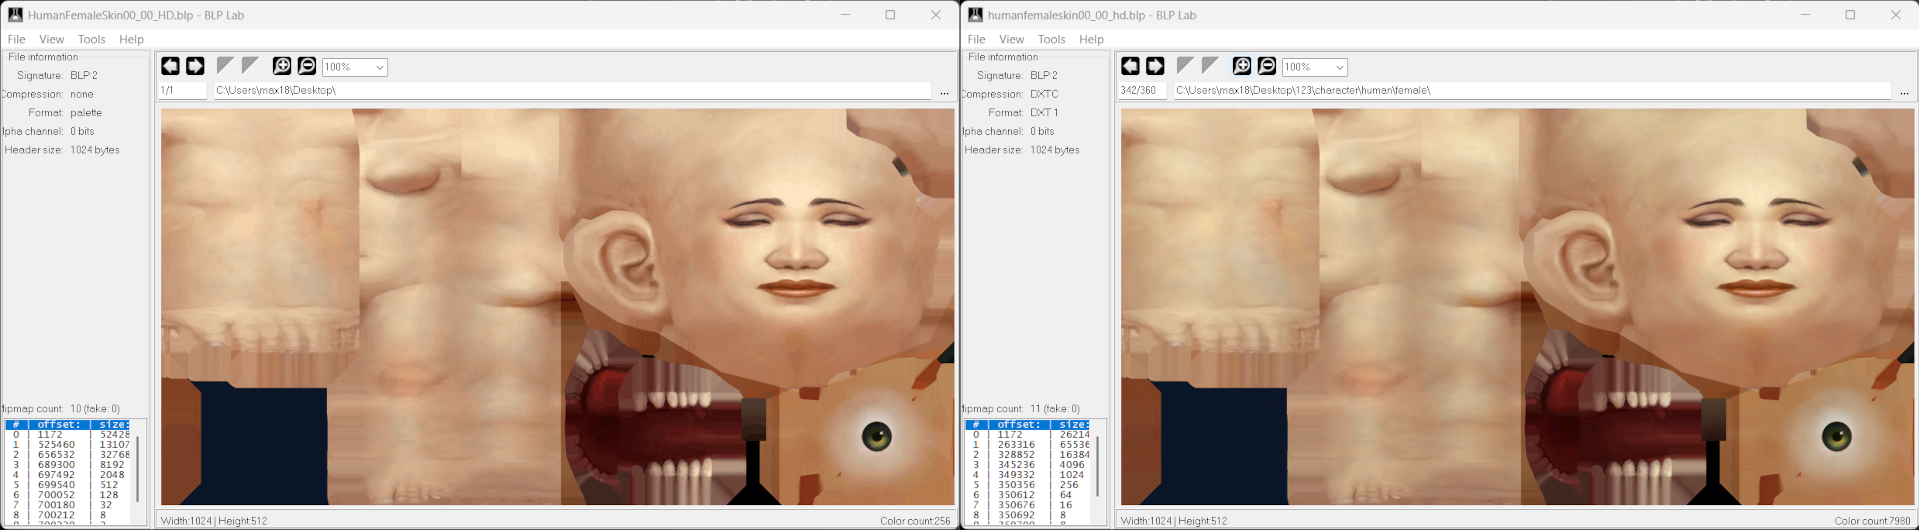Click the 342/360 file index field
This screenshot has width=1919, height=530.
click(1141, 91)
